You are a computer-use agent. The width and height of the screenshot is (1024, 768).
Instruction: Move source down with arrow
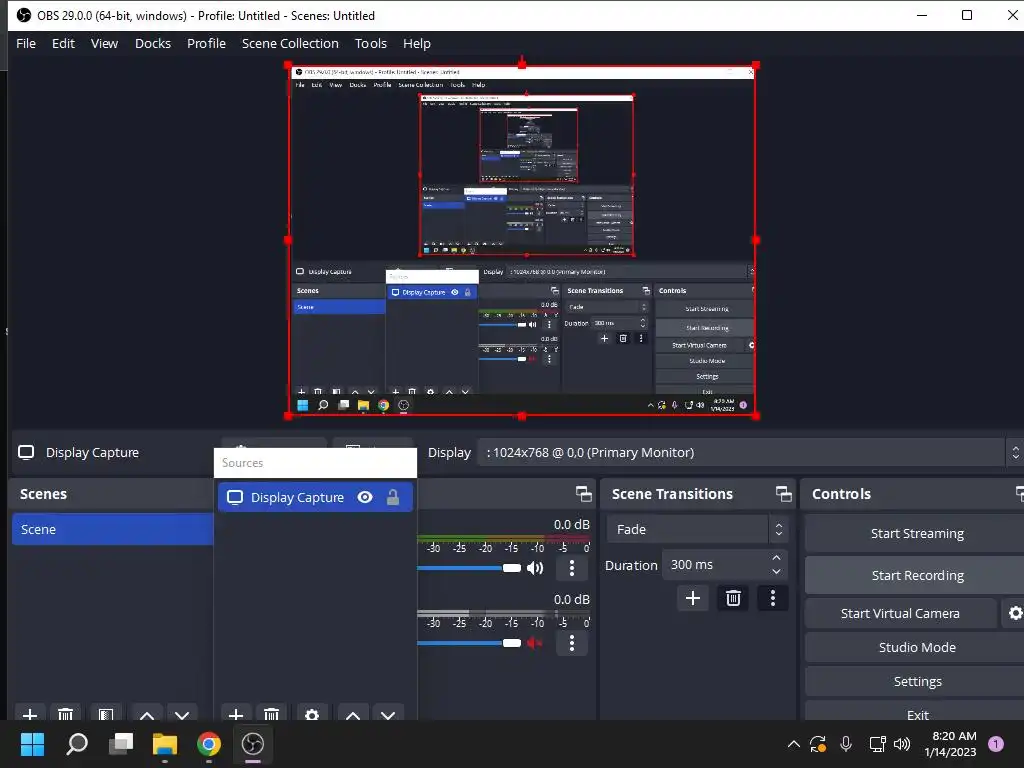click(x=389, y=714)
